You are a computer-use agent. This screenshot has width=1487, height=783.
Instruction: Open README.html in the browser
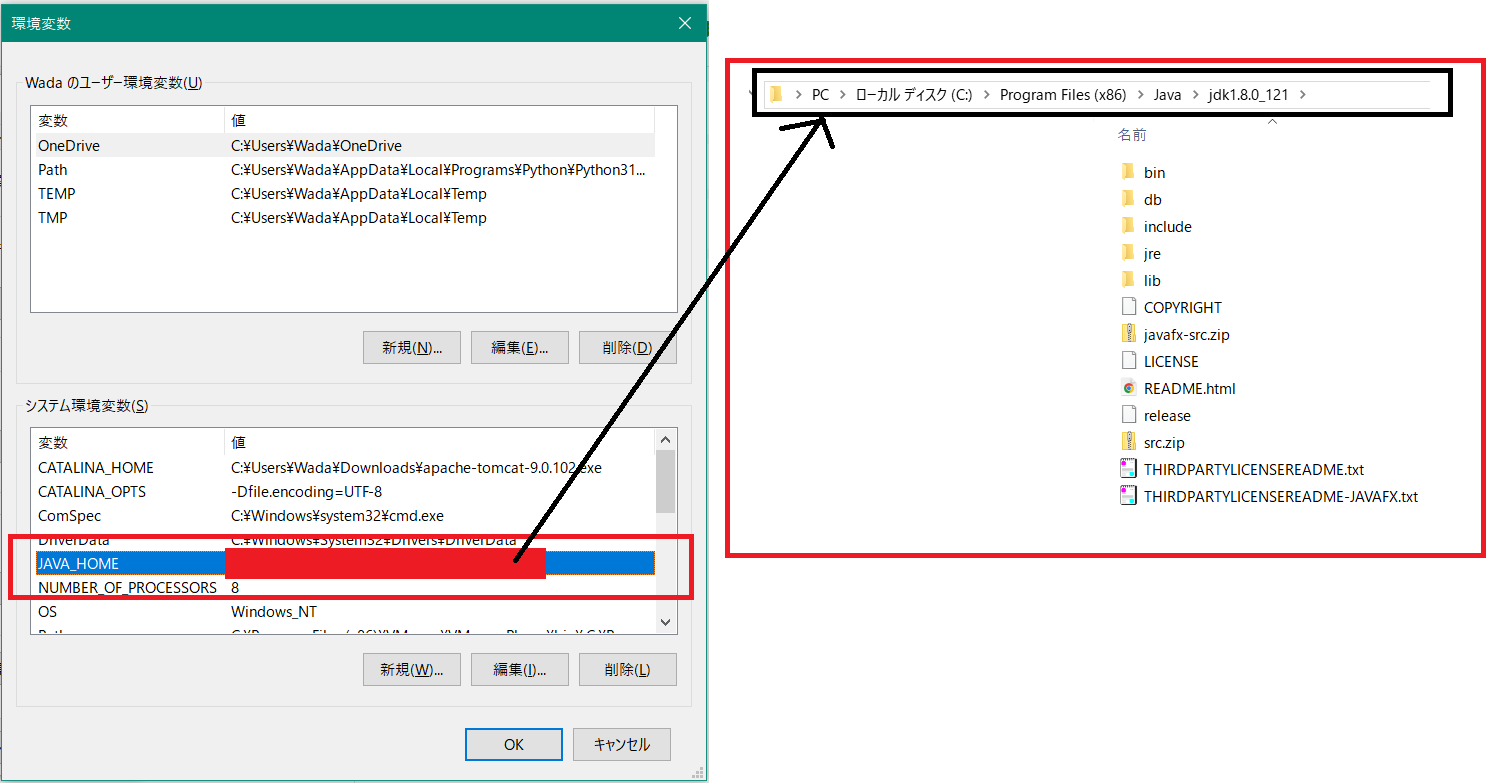pos(1190,388)
